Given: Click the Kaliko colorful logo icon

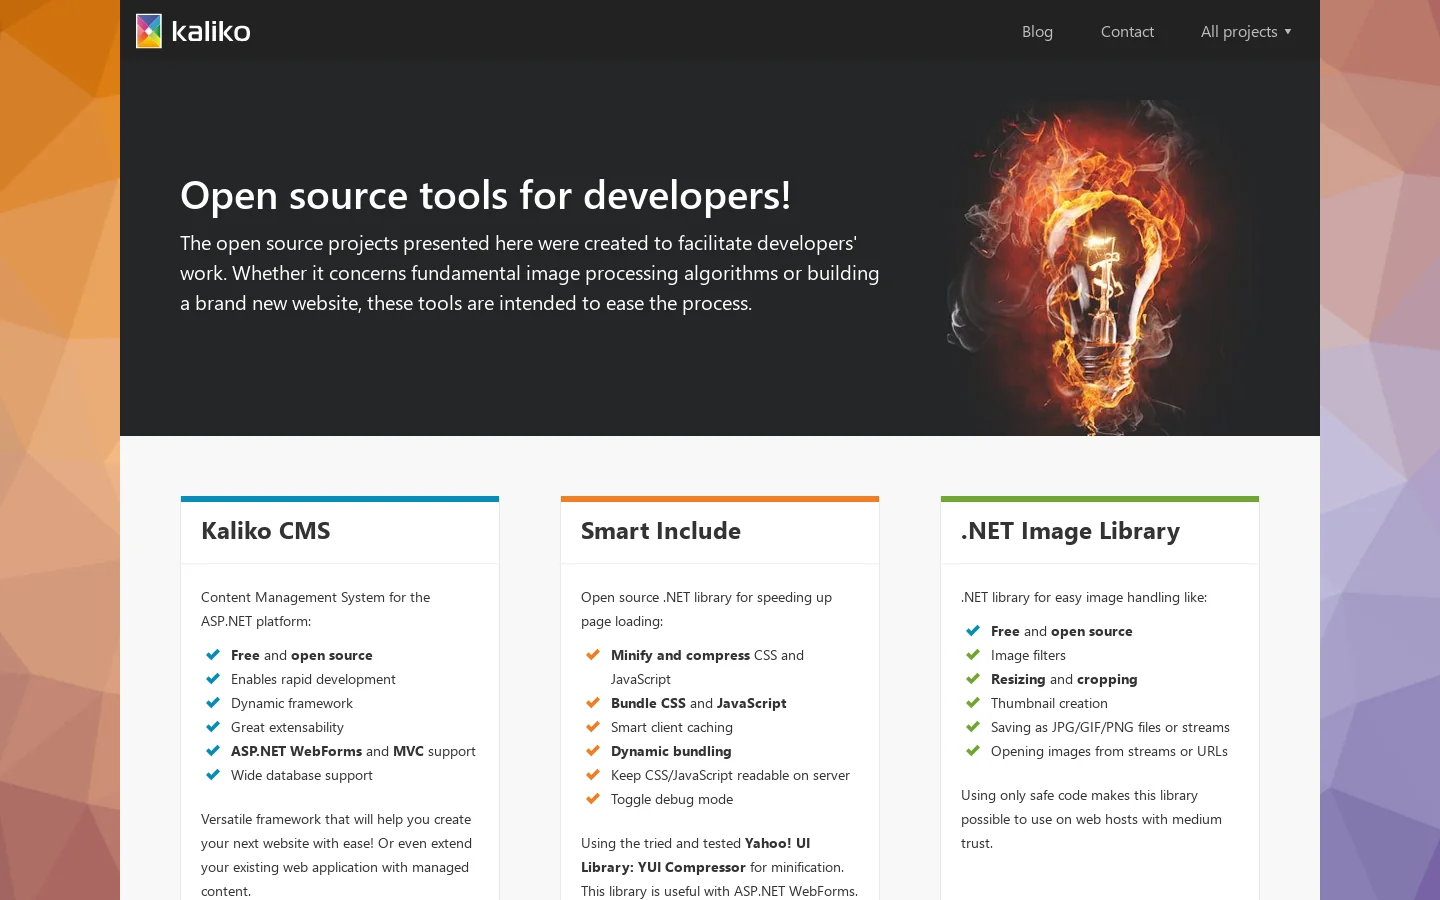Looking at the screenshot, I should tap(149, 31).
